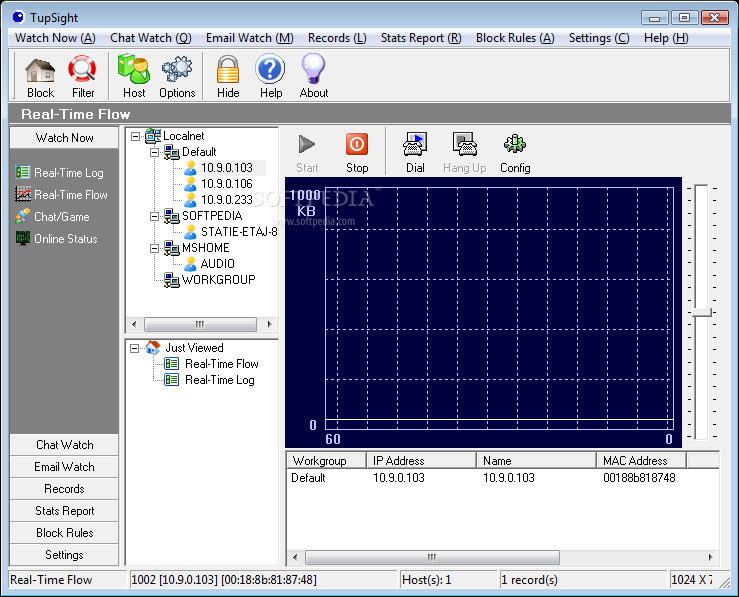Click the tree scrollbar left arrow
The height and width of the screenshot is (597, 739).
click(x=134, y=324)
